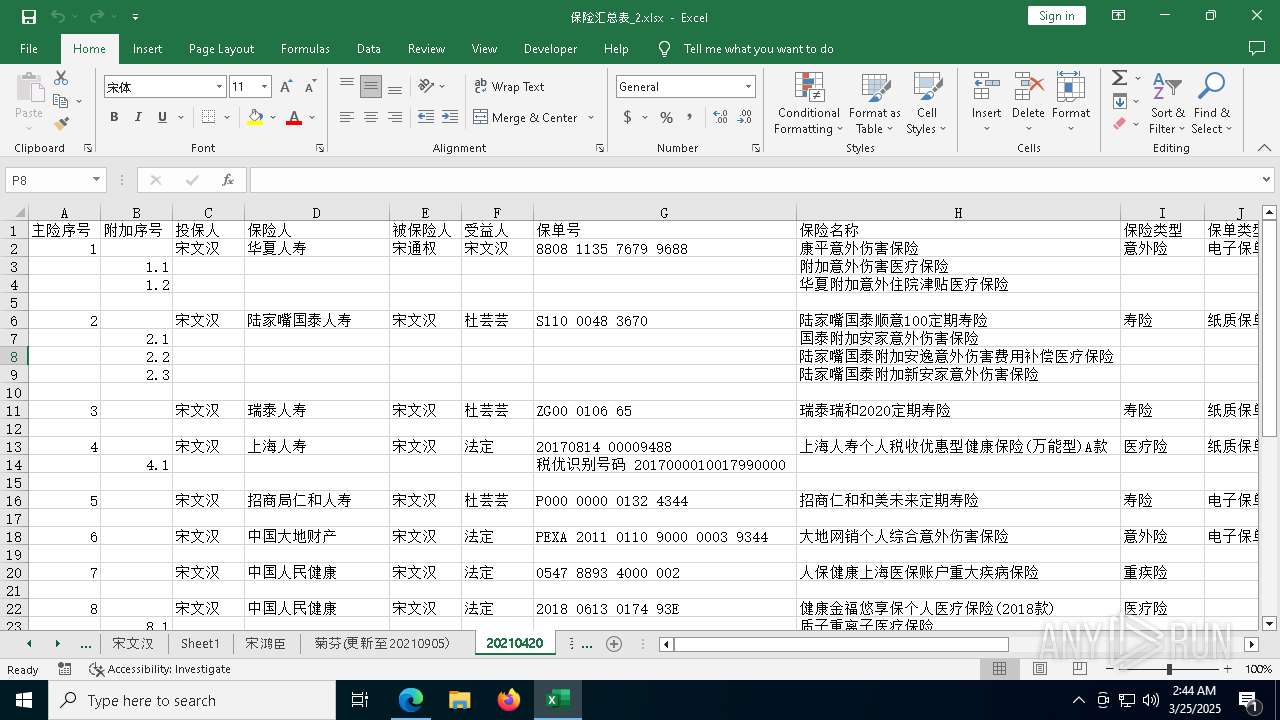This screenshot has height=720, width=1280.
Task: Open Sort & Filter dropdown
Action: (1166, 102)
